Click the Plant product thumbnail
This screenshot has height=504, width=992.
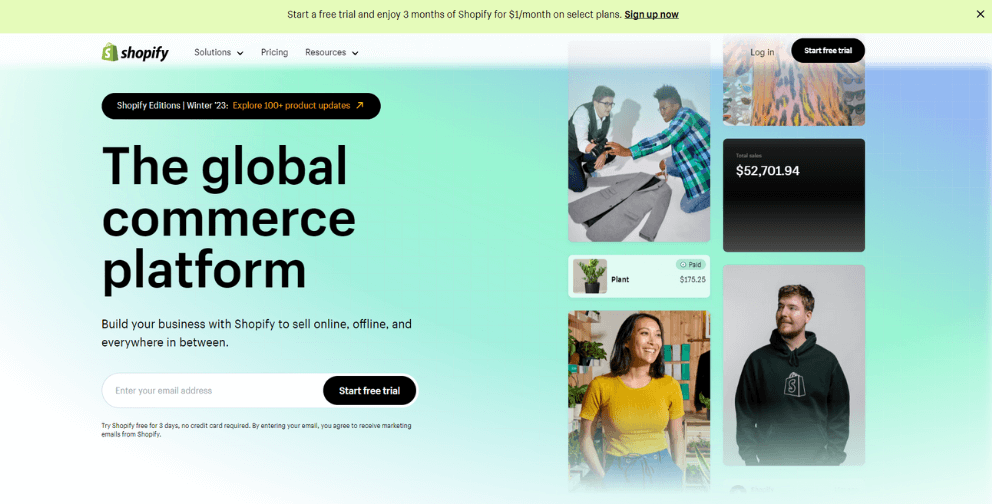point(590,276)
